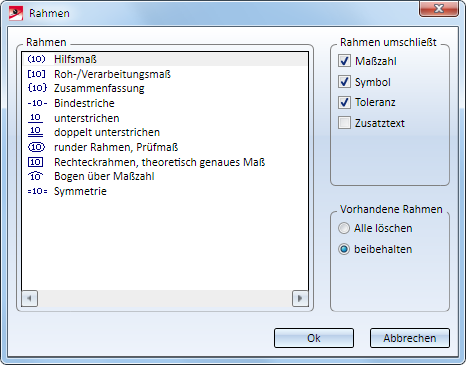
Task: Disable the Toleranz checkbox
Action: [x=344, y=102]
